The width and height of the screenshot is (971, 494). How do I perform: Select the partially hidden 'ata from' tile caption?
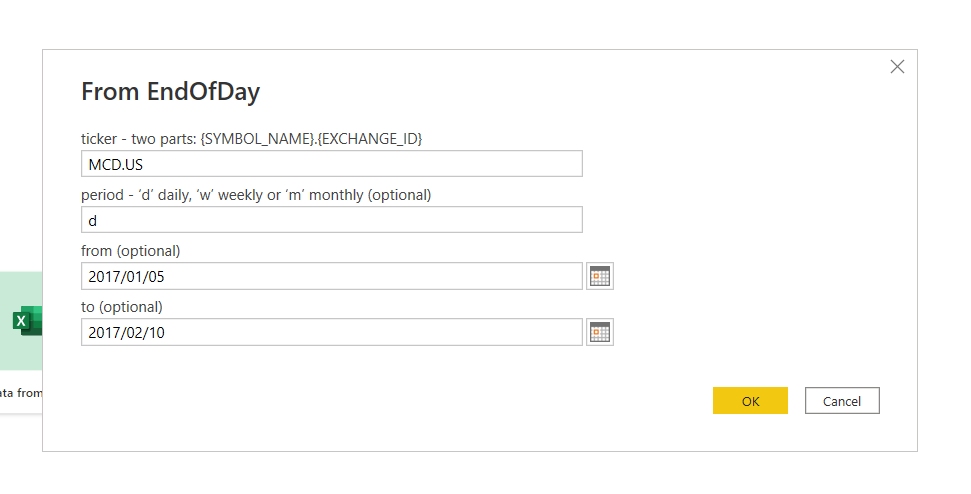click(x=21, y=392)
